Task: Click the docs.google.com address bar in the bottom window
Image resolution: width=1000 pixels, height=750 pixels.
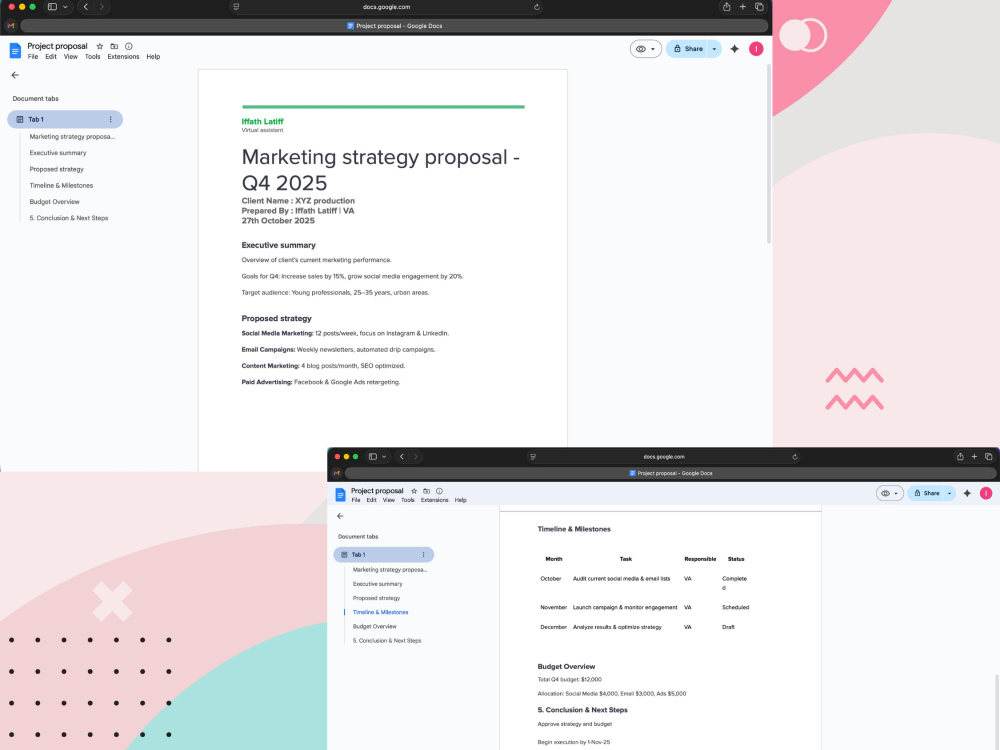Action: pyautogui.click(x=664, y=457)
